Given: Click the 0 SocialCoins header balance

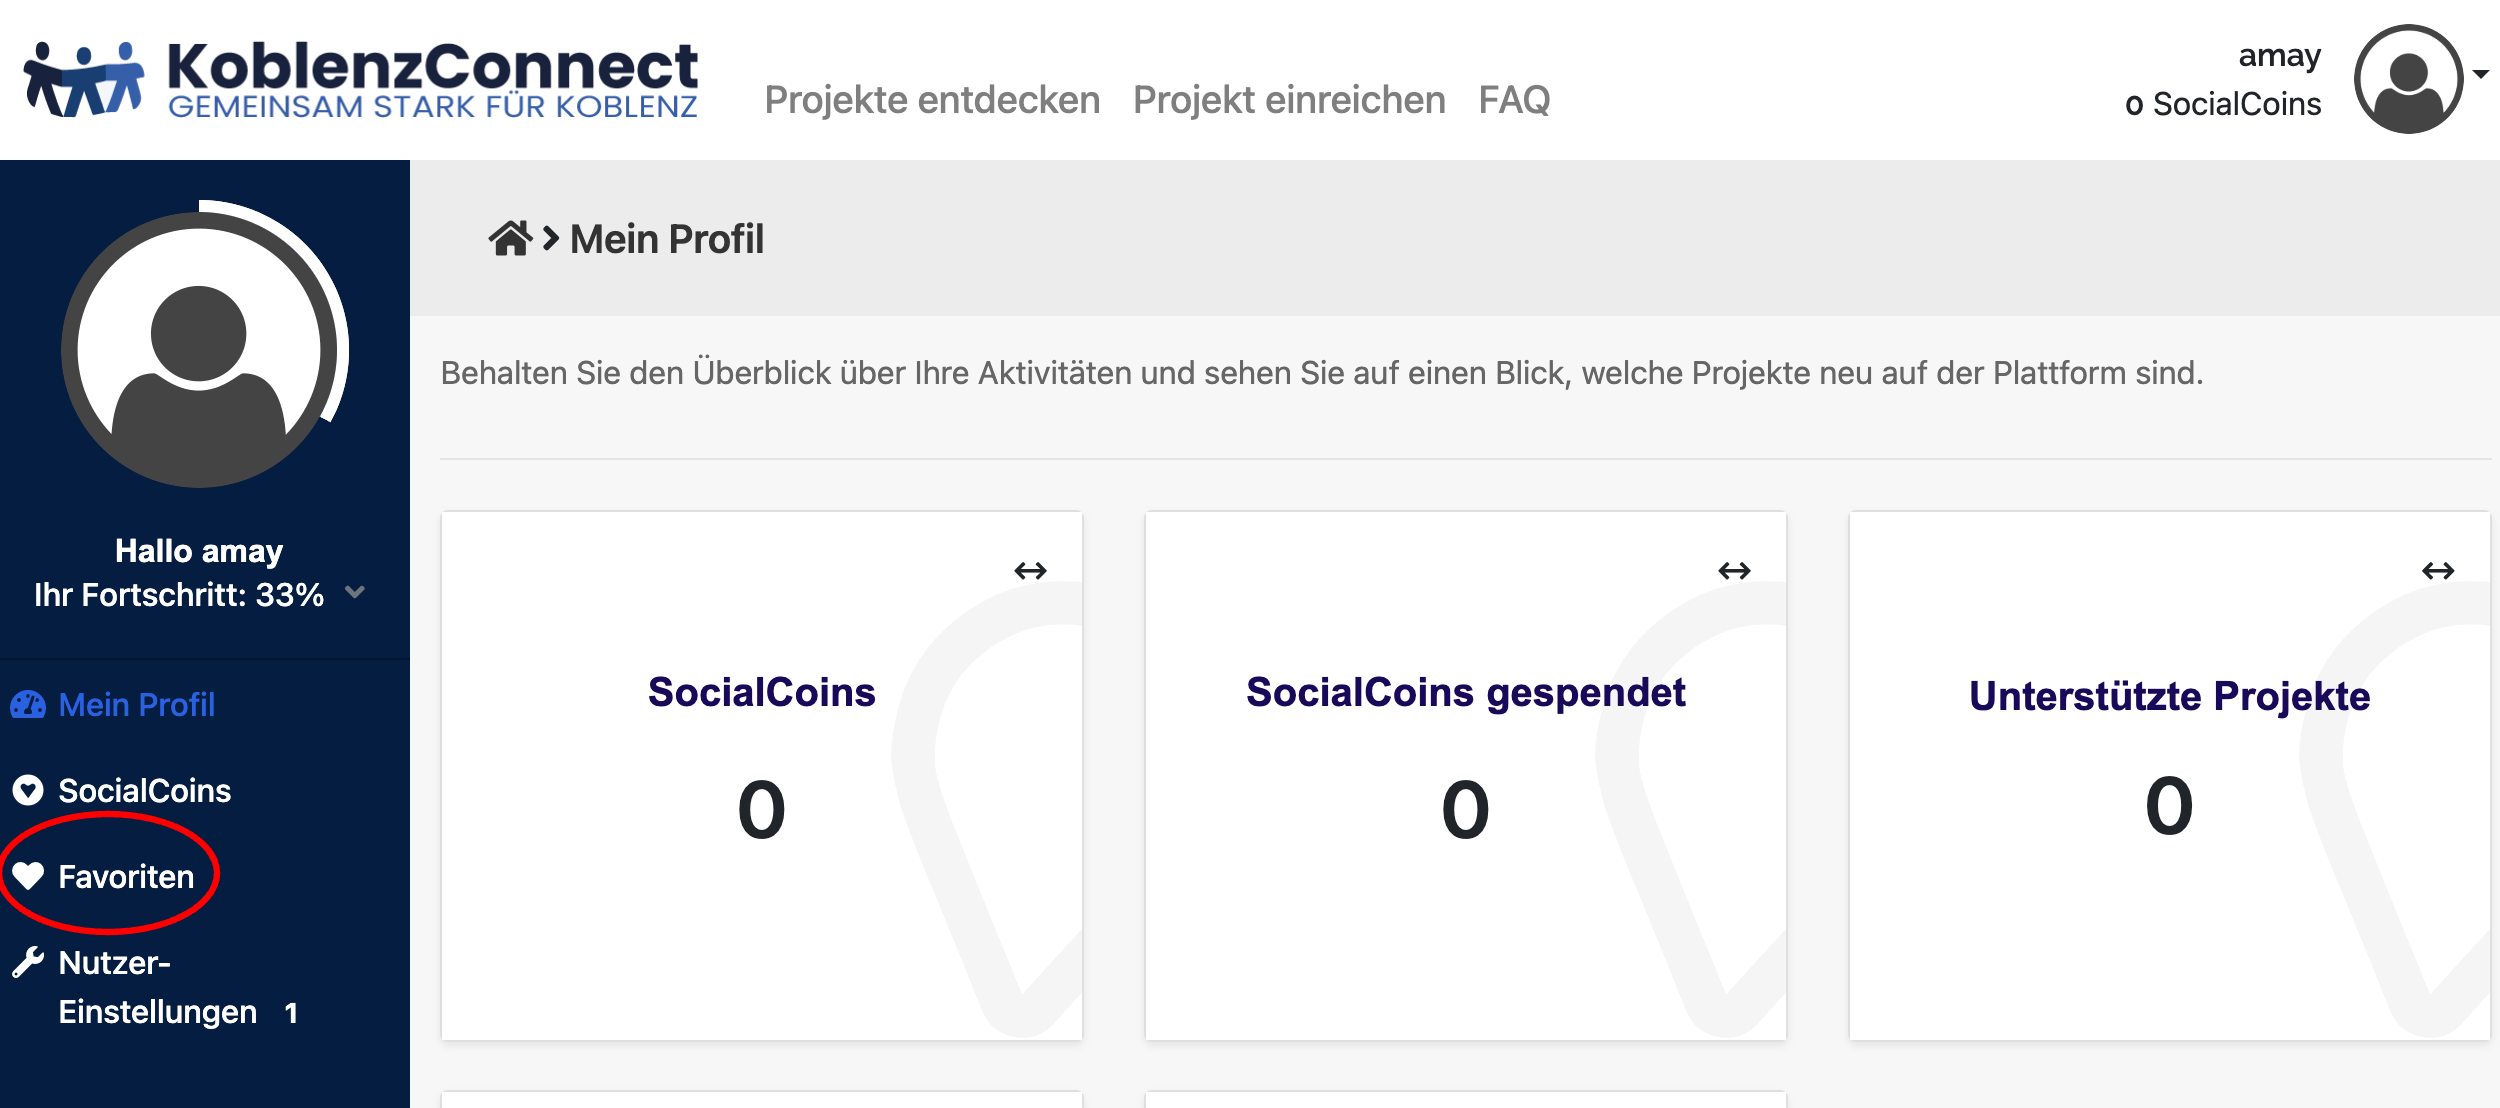Looking at the screenshot, I should [x=2223, y=104].
